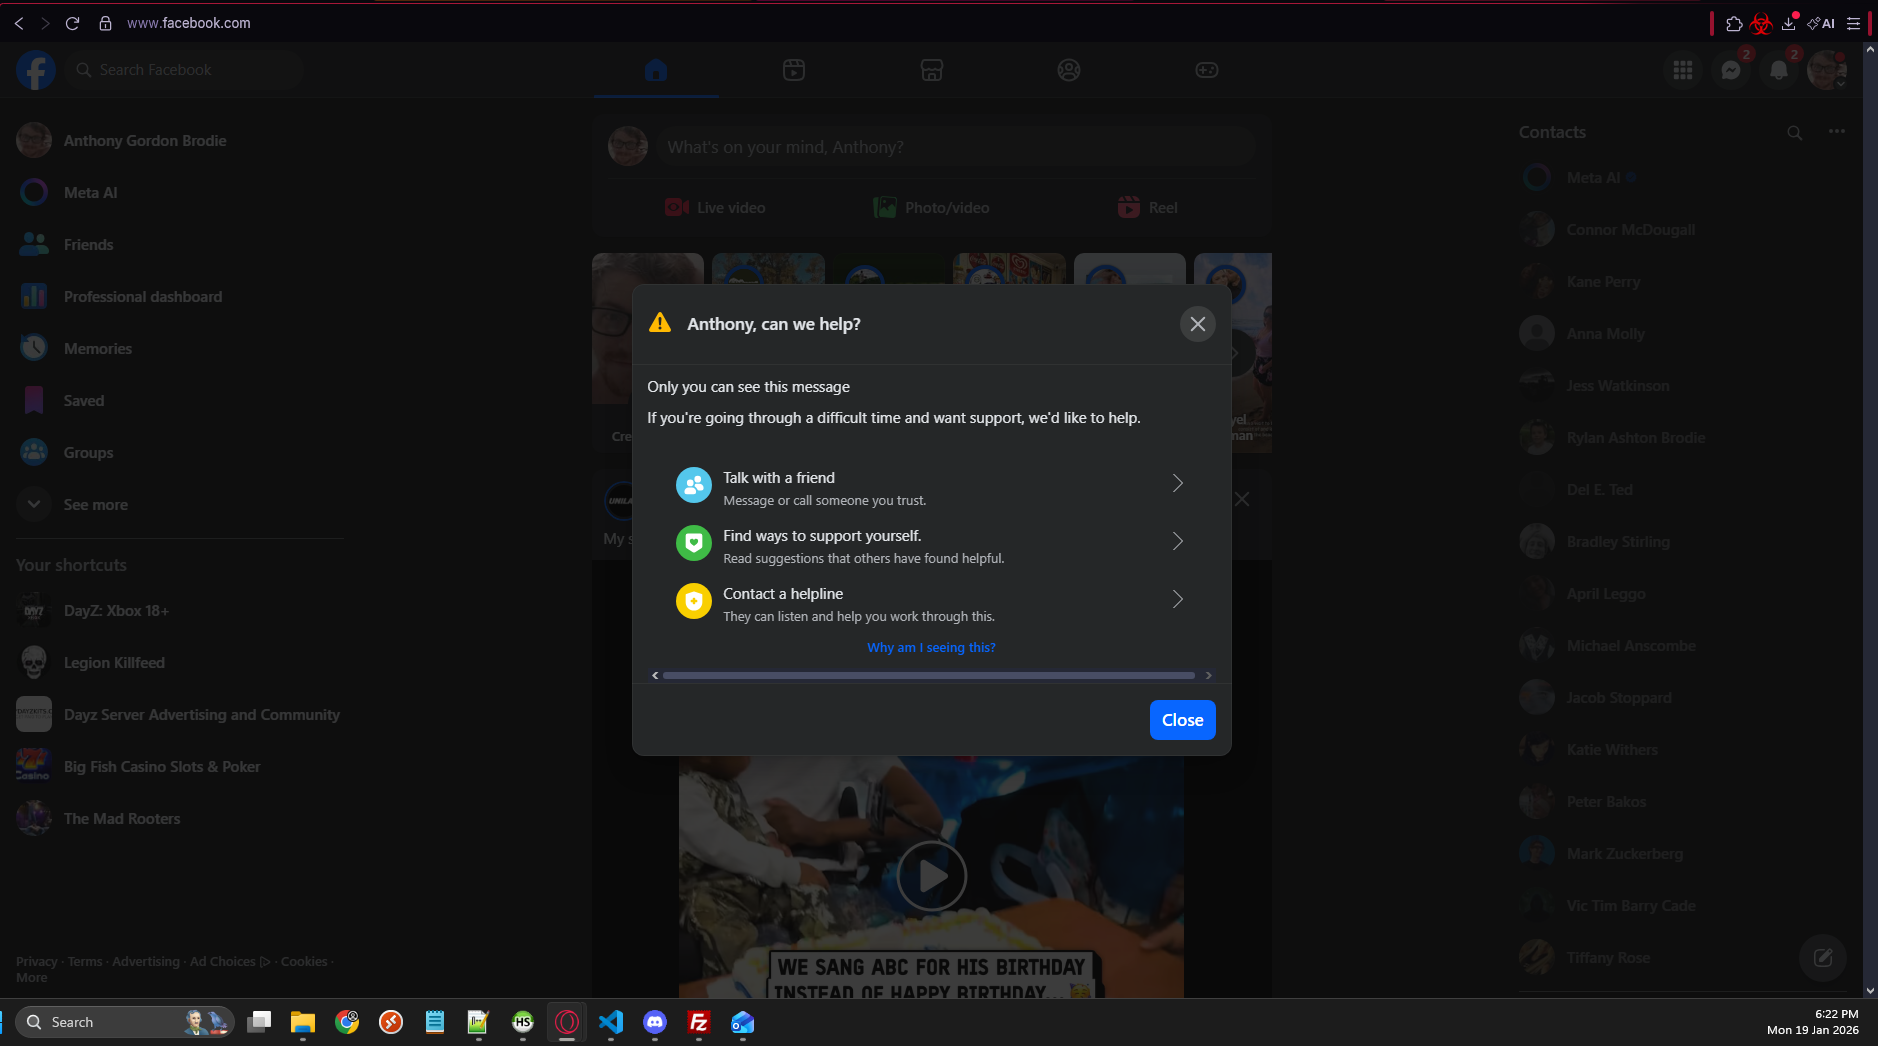The image size is (1878, 1046).
Task: Open the Marketplace tab
Action: tap(932, 70)
